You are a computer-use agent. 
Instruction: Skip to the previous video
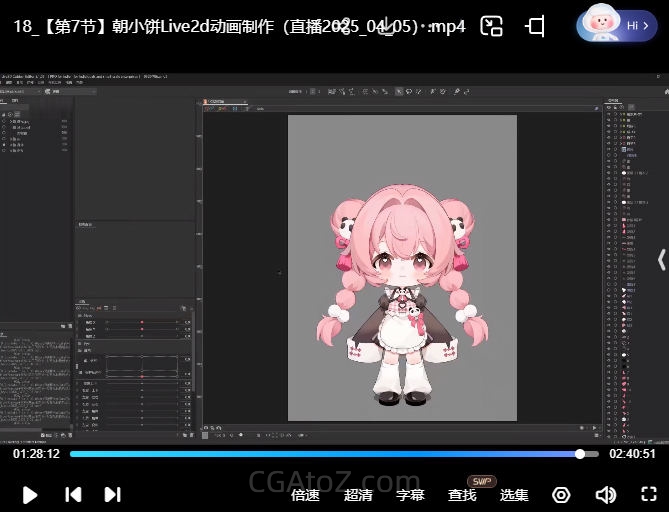coord(73,494)
